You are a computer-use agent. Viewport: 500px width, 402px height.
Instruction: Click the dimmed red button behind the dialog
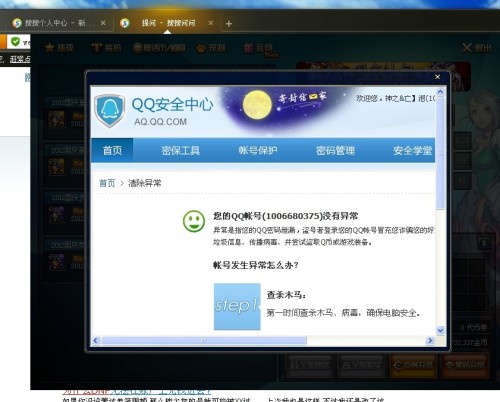pyautogui.click(x=465, y=365)
